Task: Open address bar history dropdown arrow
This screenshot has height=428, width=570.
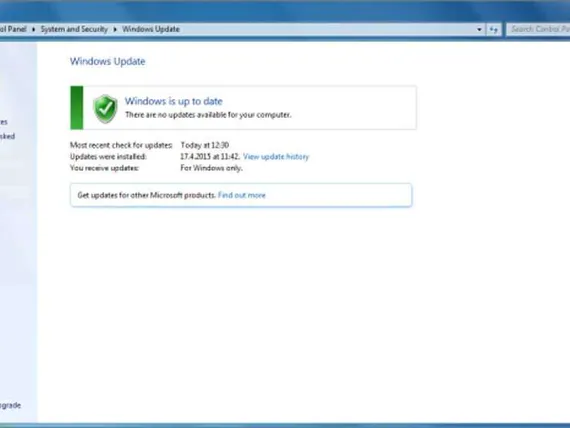Action: tap(479, 29)
